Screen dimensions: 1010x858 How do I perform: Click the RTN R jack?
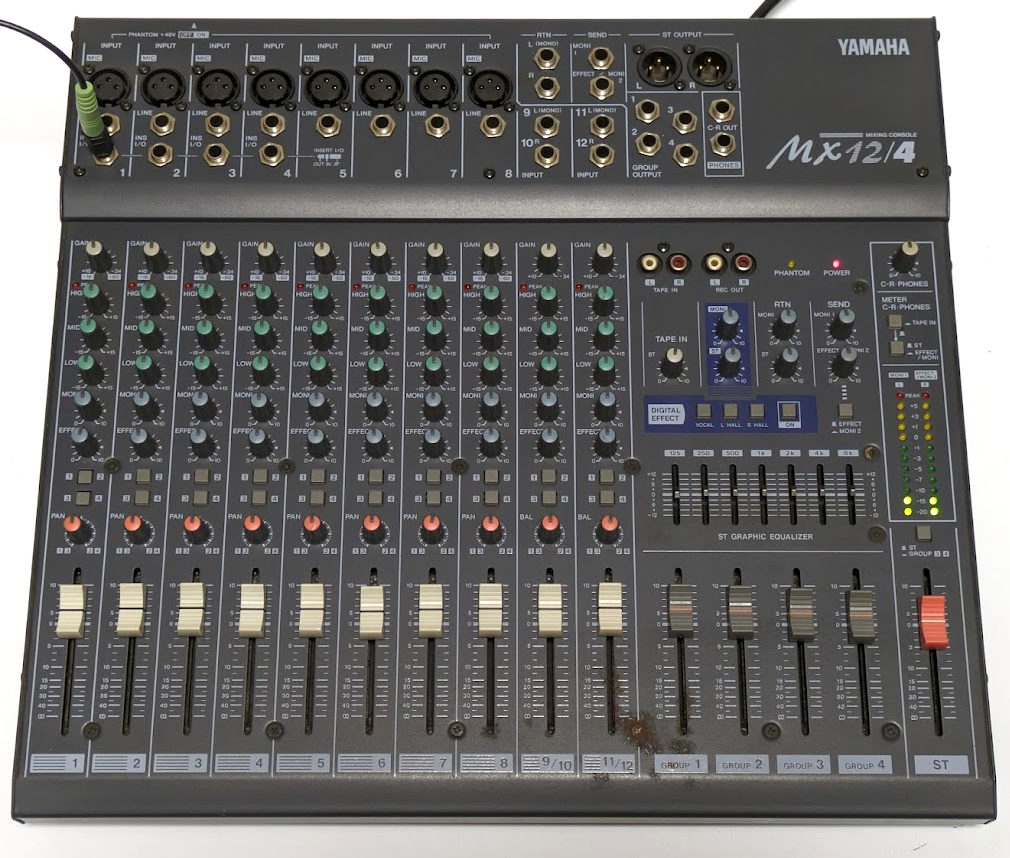(x=546, y=86)
